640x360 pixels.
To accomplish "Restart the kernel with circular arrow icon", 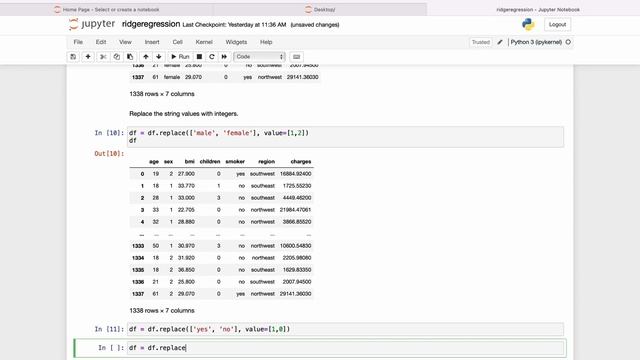I will pos(211,57).
